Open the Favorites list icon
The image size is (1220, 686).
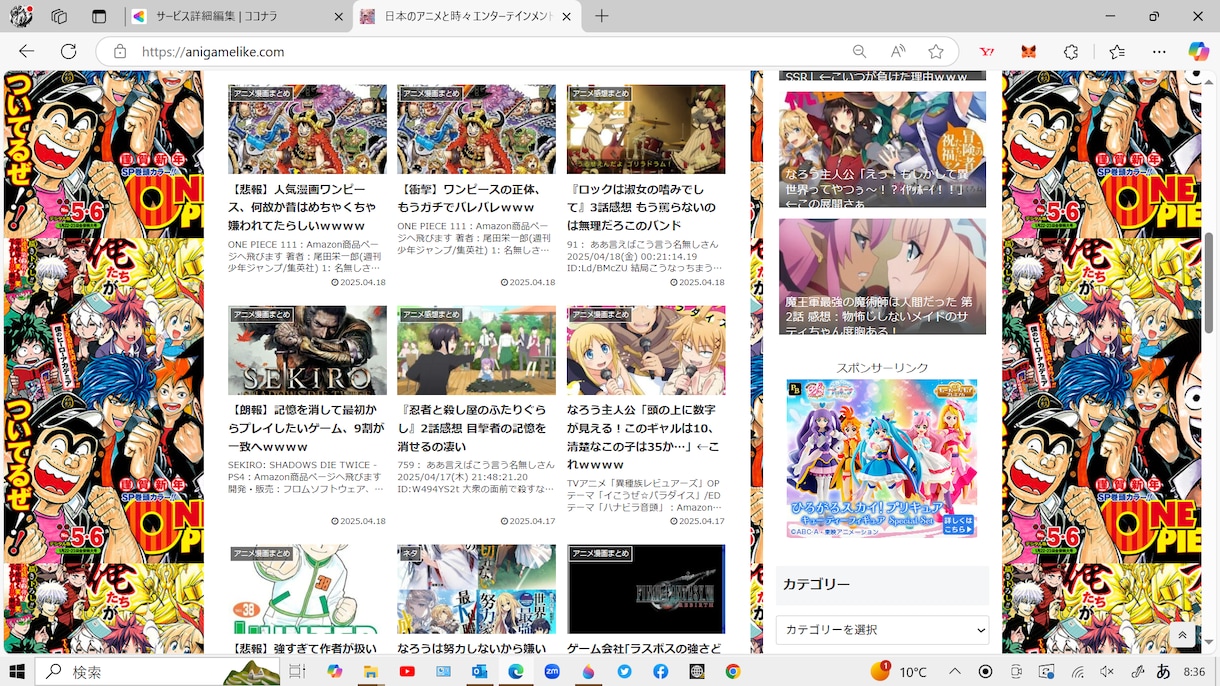1116,51
